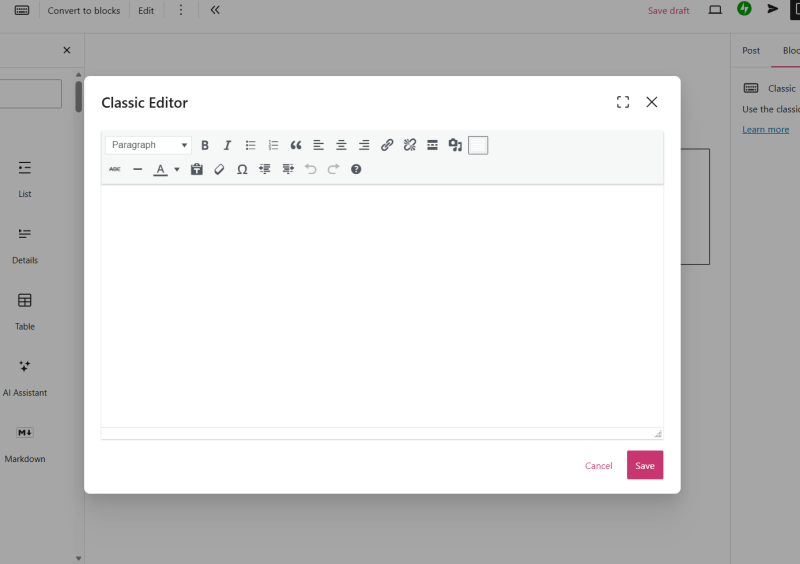800x564 pixels.
Task: Select the Table block
Action: (24, 312)
